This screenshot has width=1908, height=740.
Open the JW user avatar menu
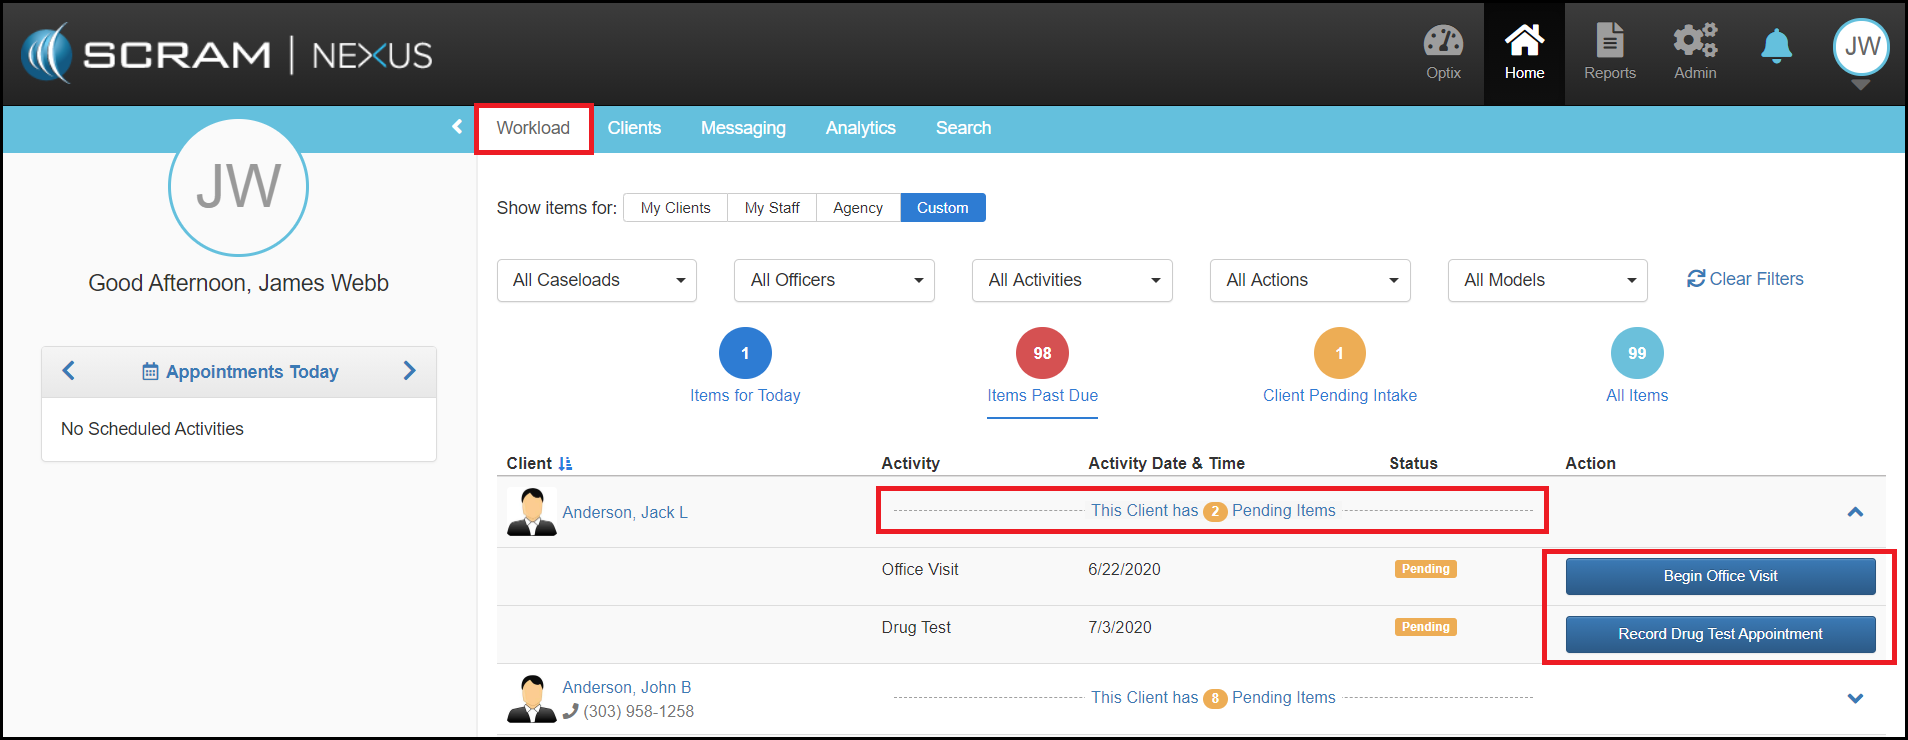[x=1860, y=47]
